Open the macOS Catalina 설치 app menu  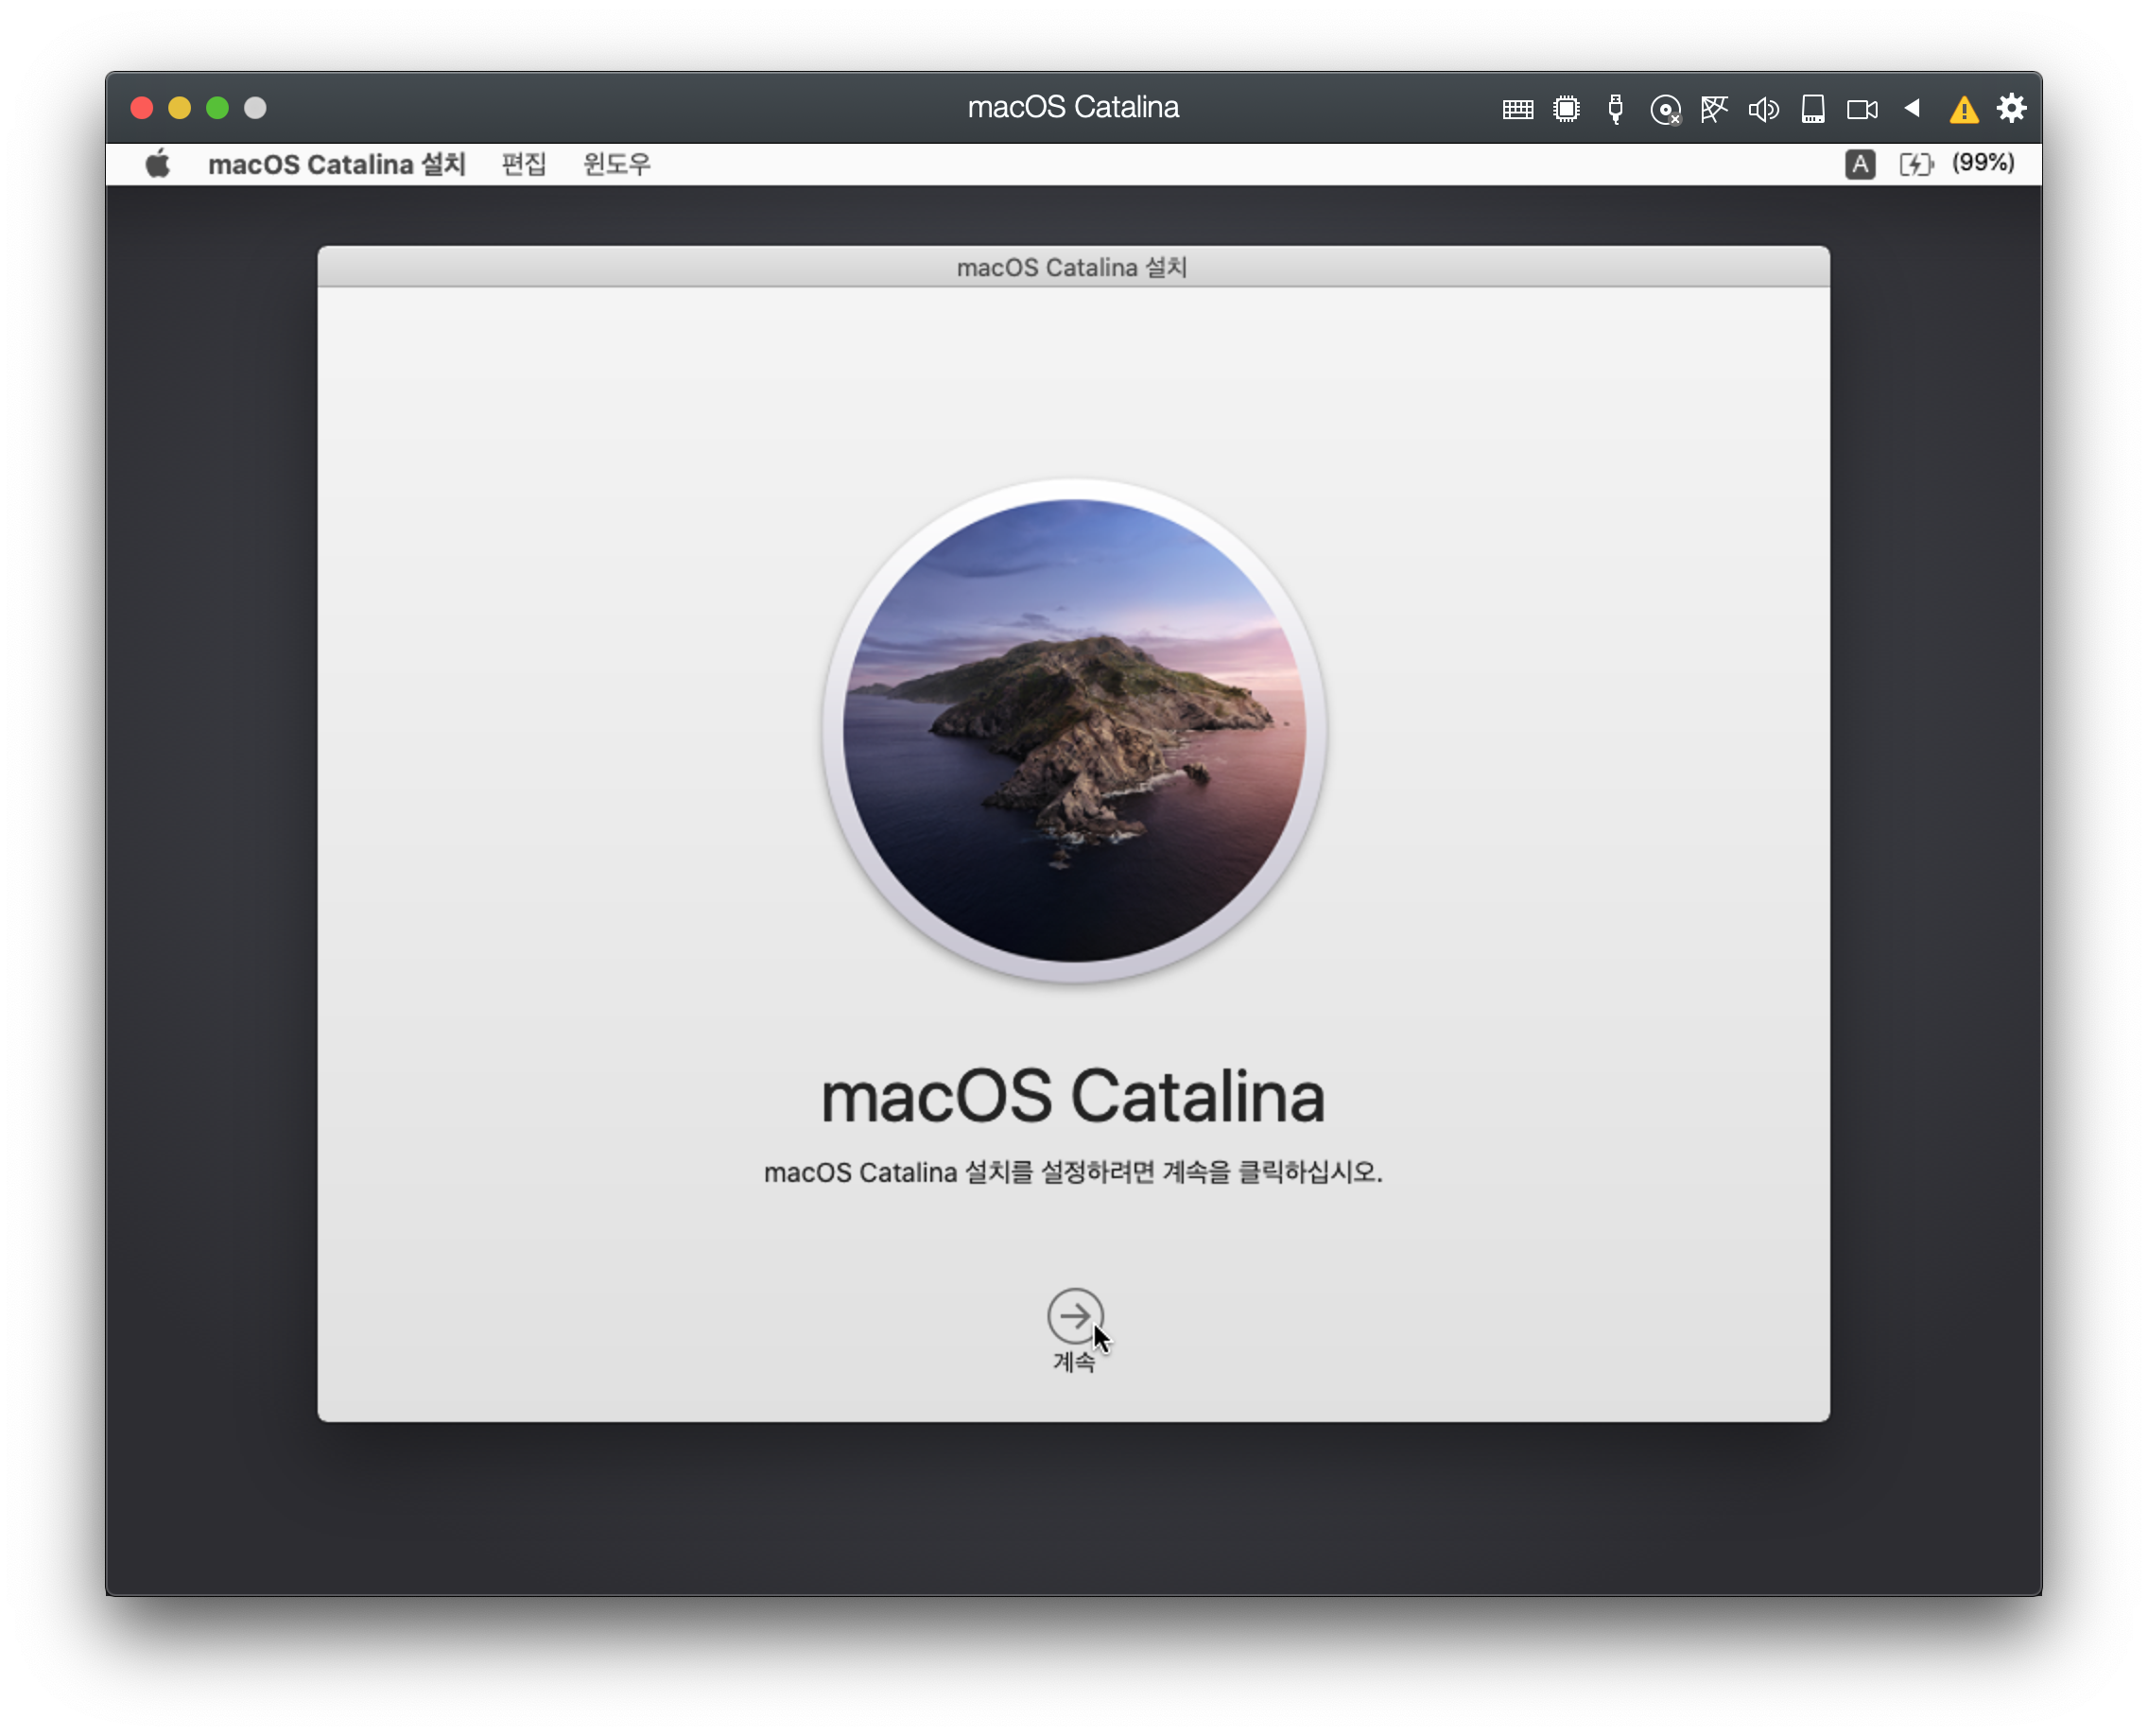pos(337,164)
